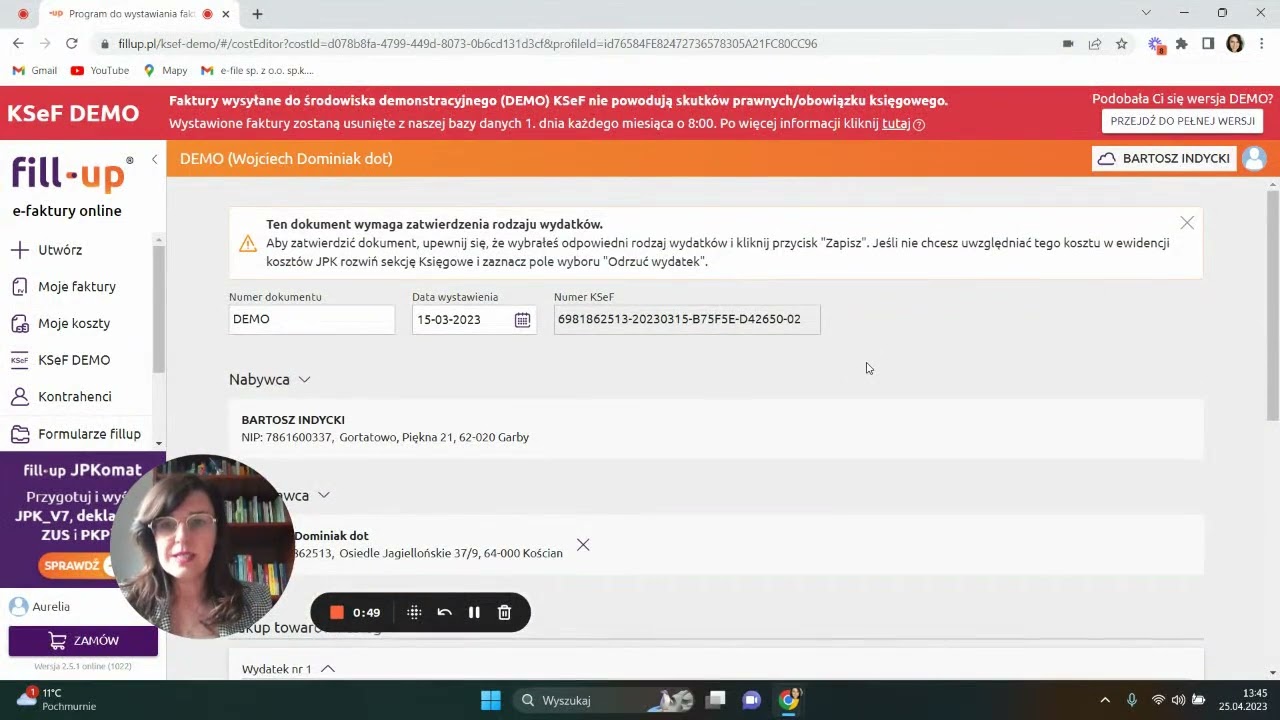Click PRZEJDŹ DO PEŁNEJ WERSJI button

pyautogui.click(x=1182, y=121)
